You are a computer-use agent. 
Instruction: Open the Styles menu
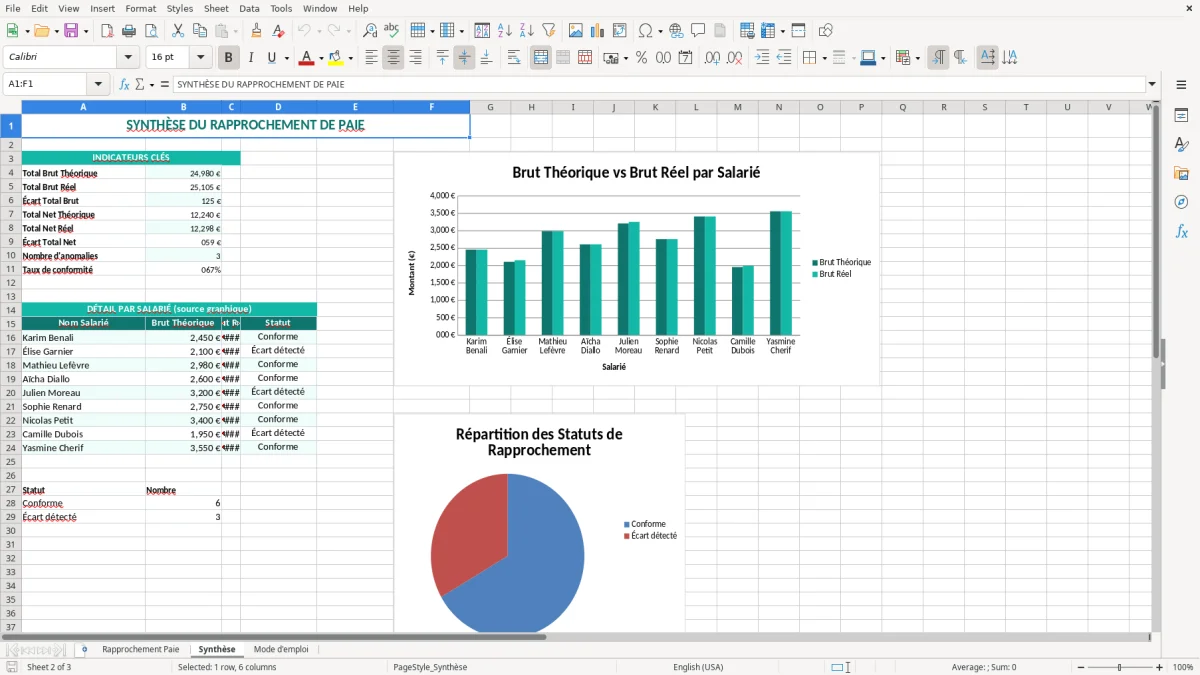pyautogui.click(x=180, y=8)
